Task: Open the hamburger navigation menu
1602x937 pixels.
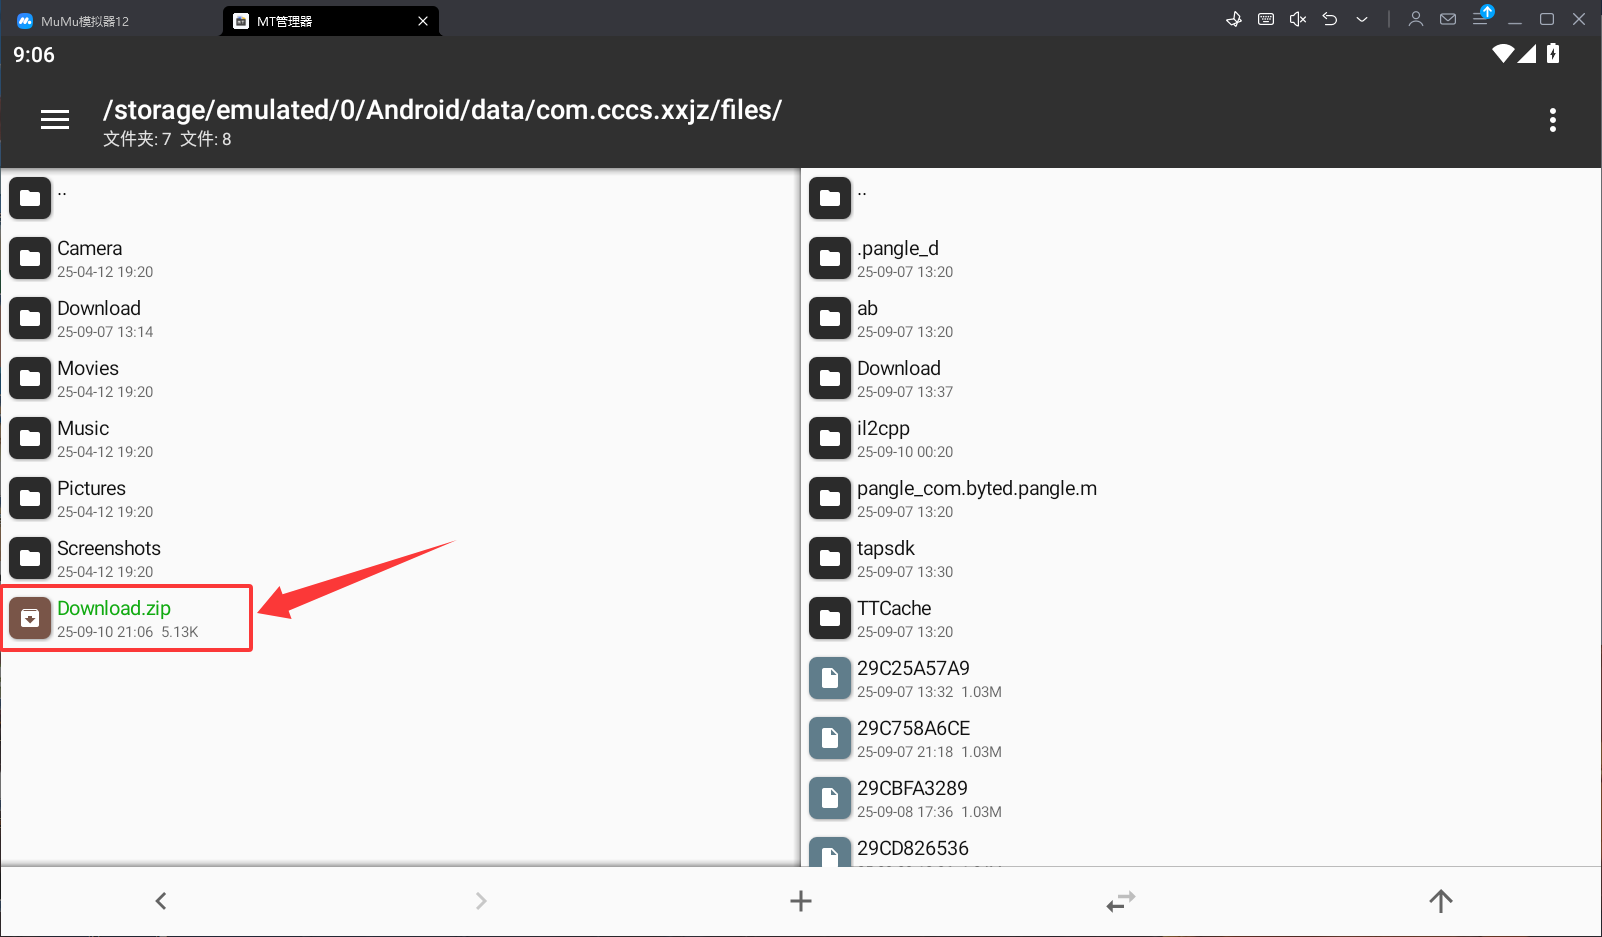Action: (x=55, y=120)
